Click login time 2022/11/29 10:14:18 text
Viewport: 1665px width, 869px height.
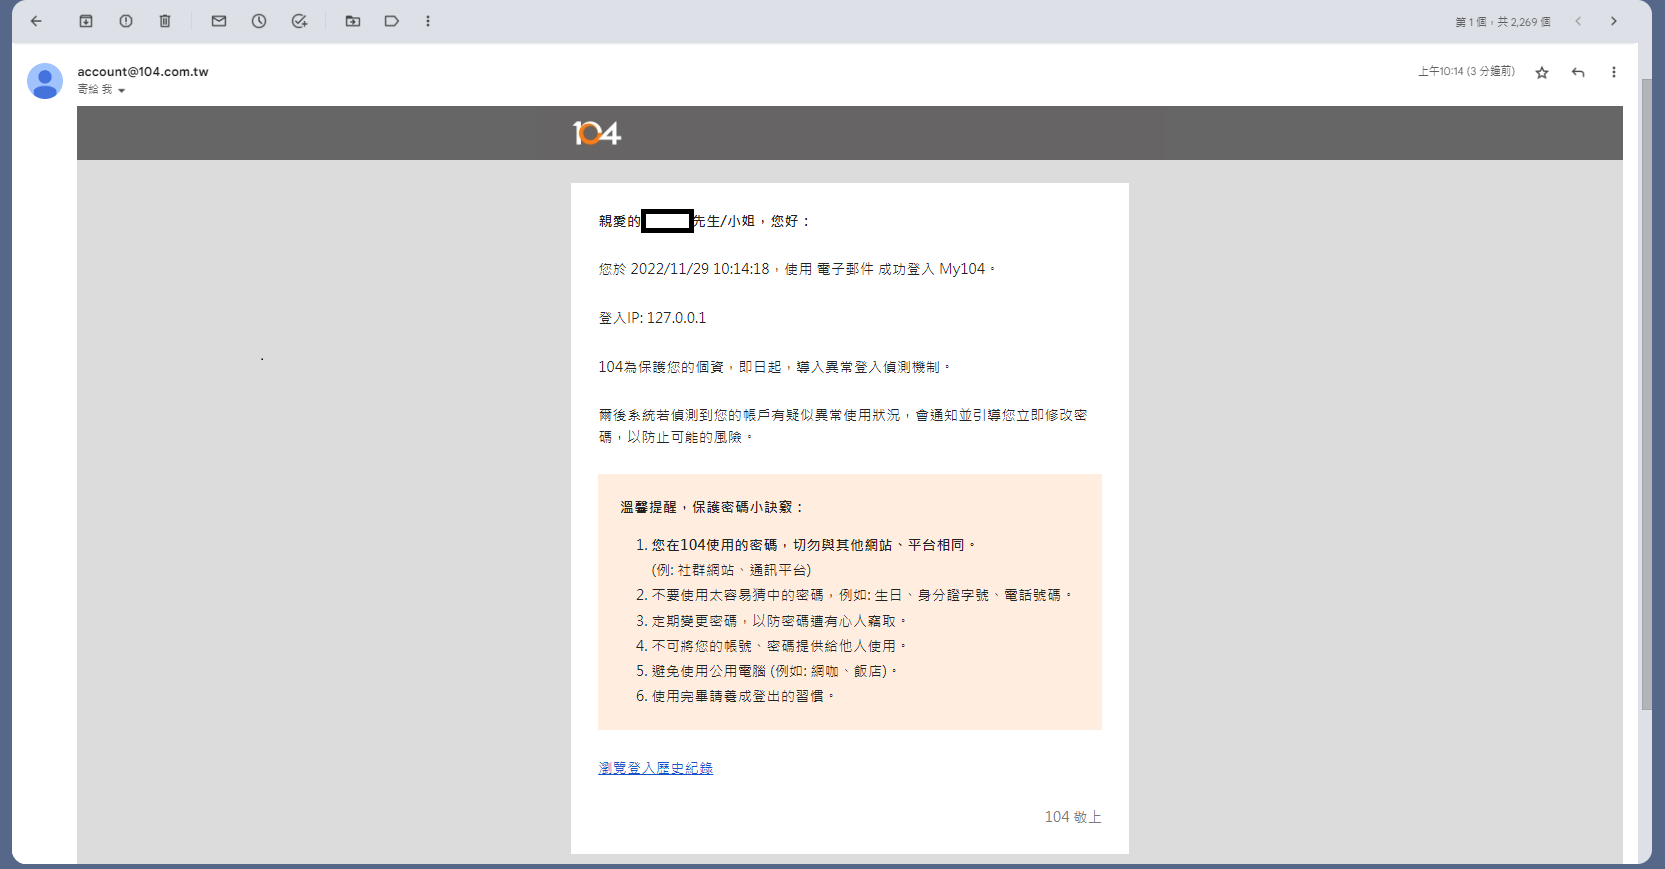pos(700,269)
